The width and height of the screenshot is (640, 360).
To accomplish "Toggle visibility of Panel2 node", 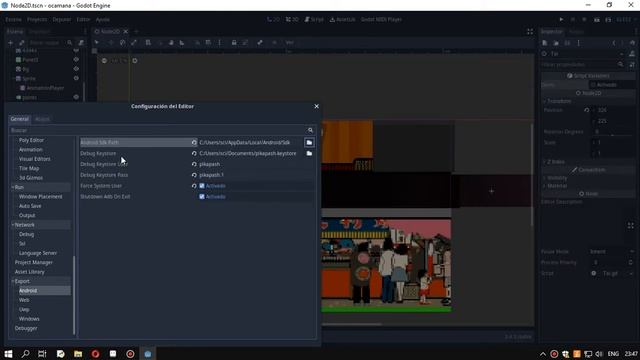I will click(76, 60).
